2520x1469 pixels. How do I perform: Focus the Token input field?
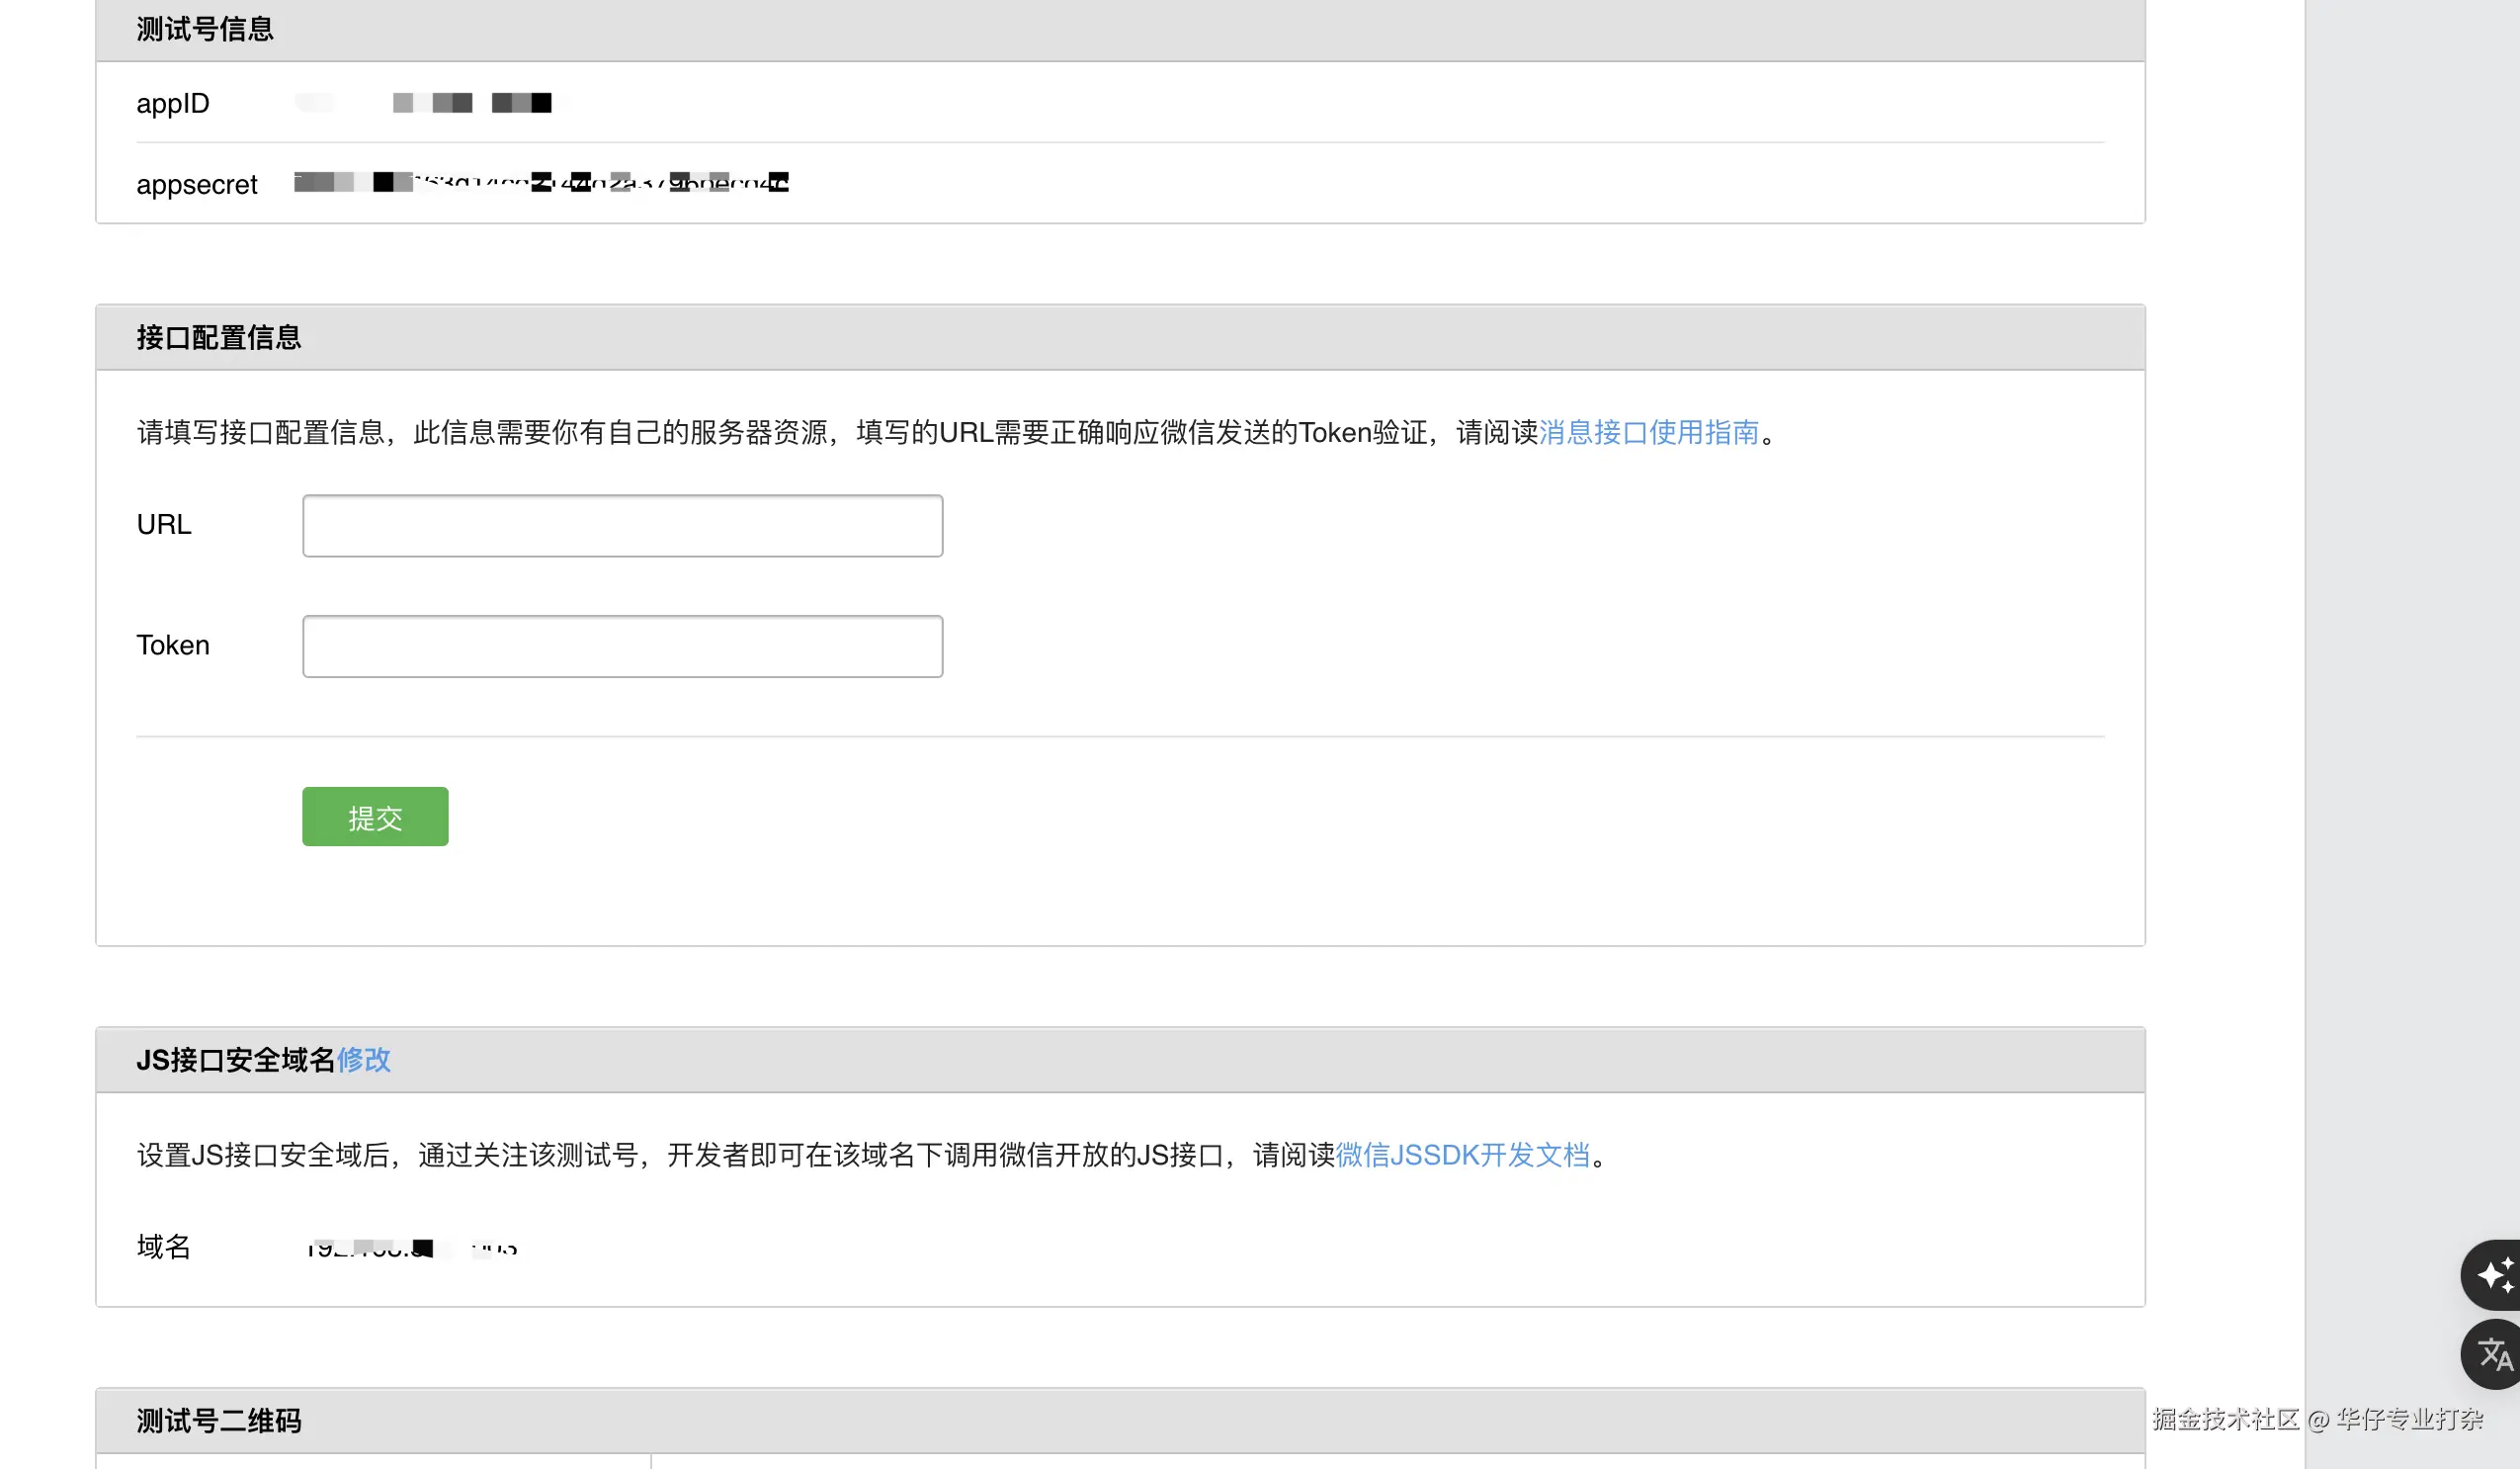(x=622, y=646)
